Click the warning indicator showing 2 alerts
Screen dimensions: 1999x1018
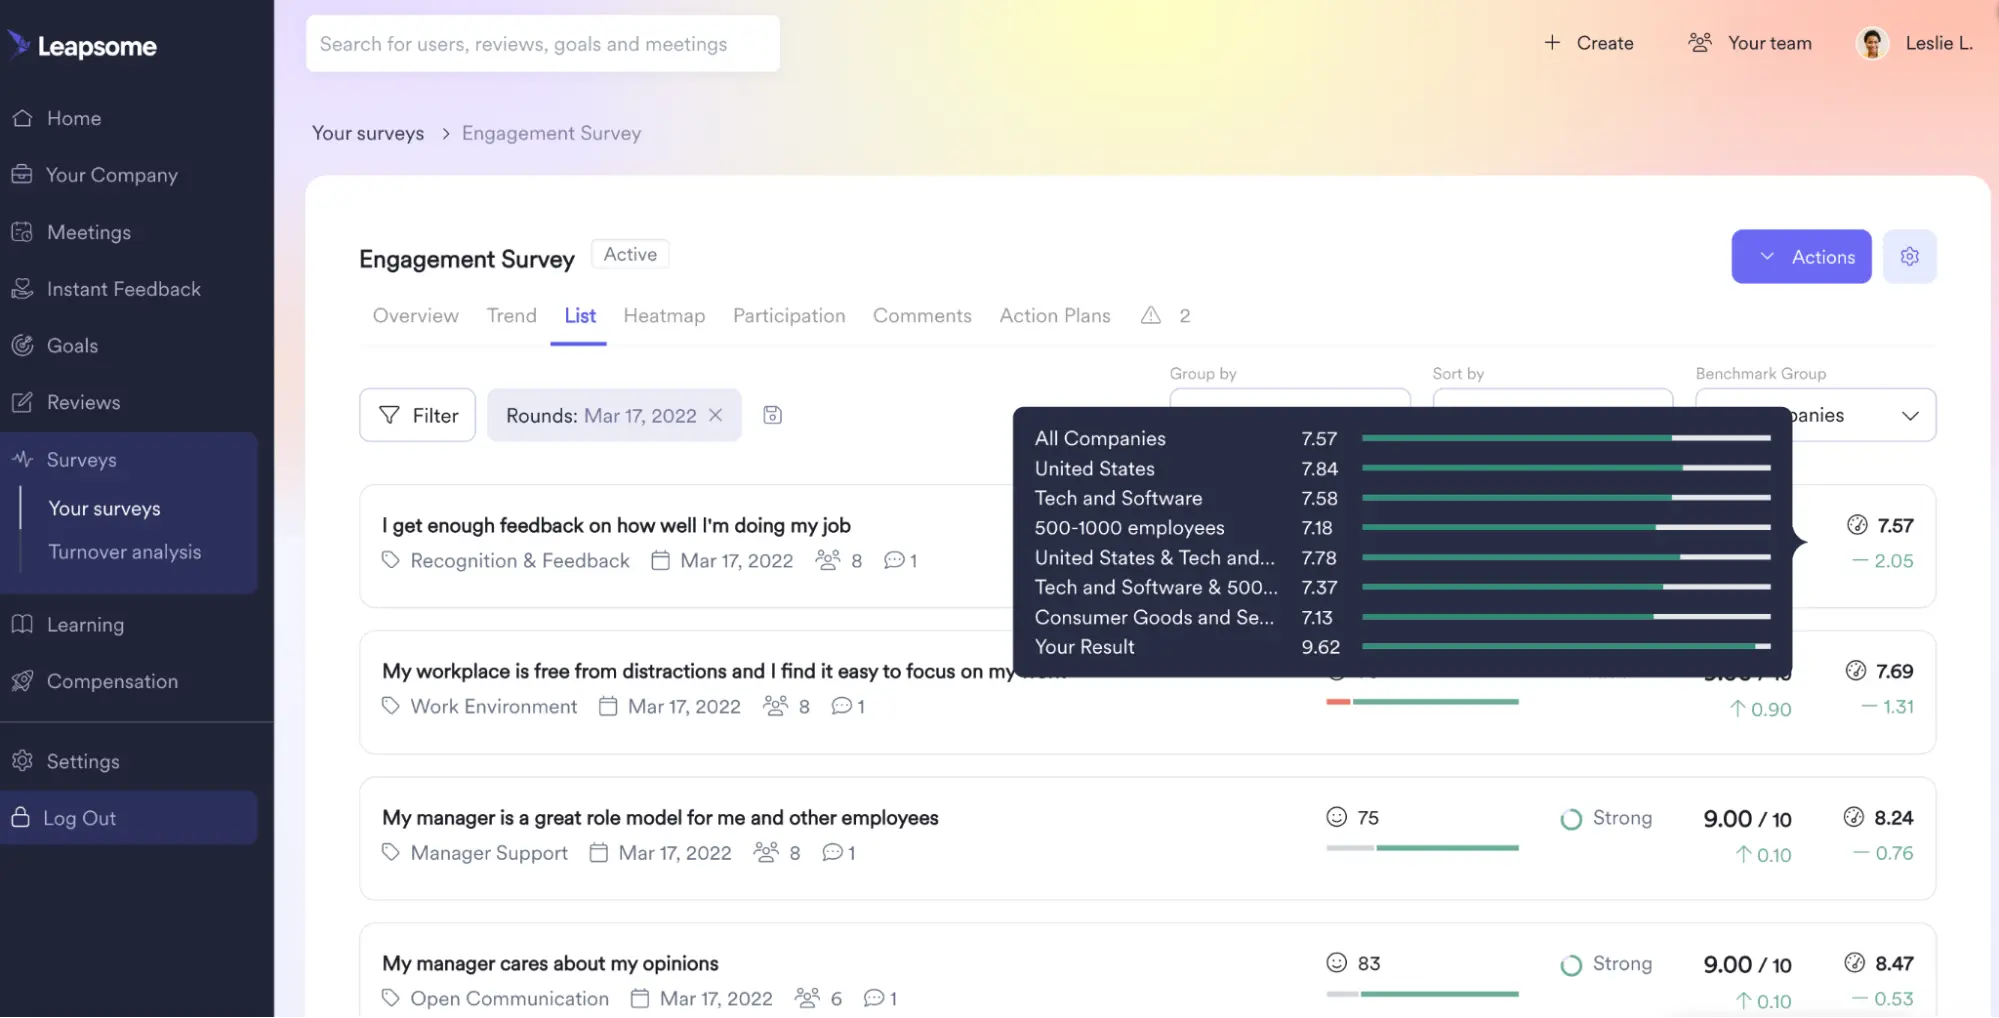1163,316
